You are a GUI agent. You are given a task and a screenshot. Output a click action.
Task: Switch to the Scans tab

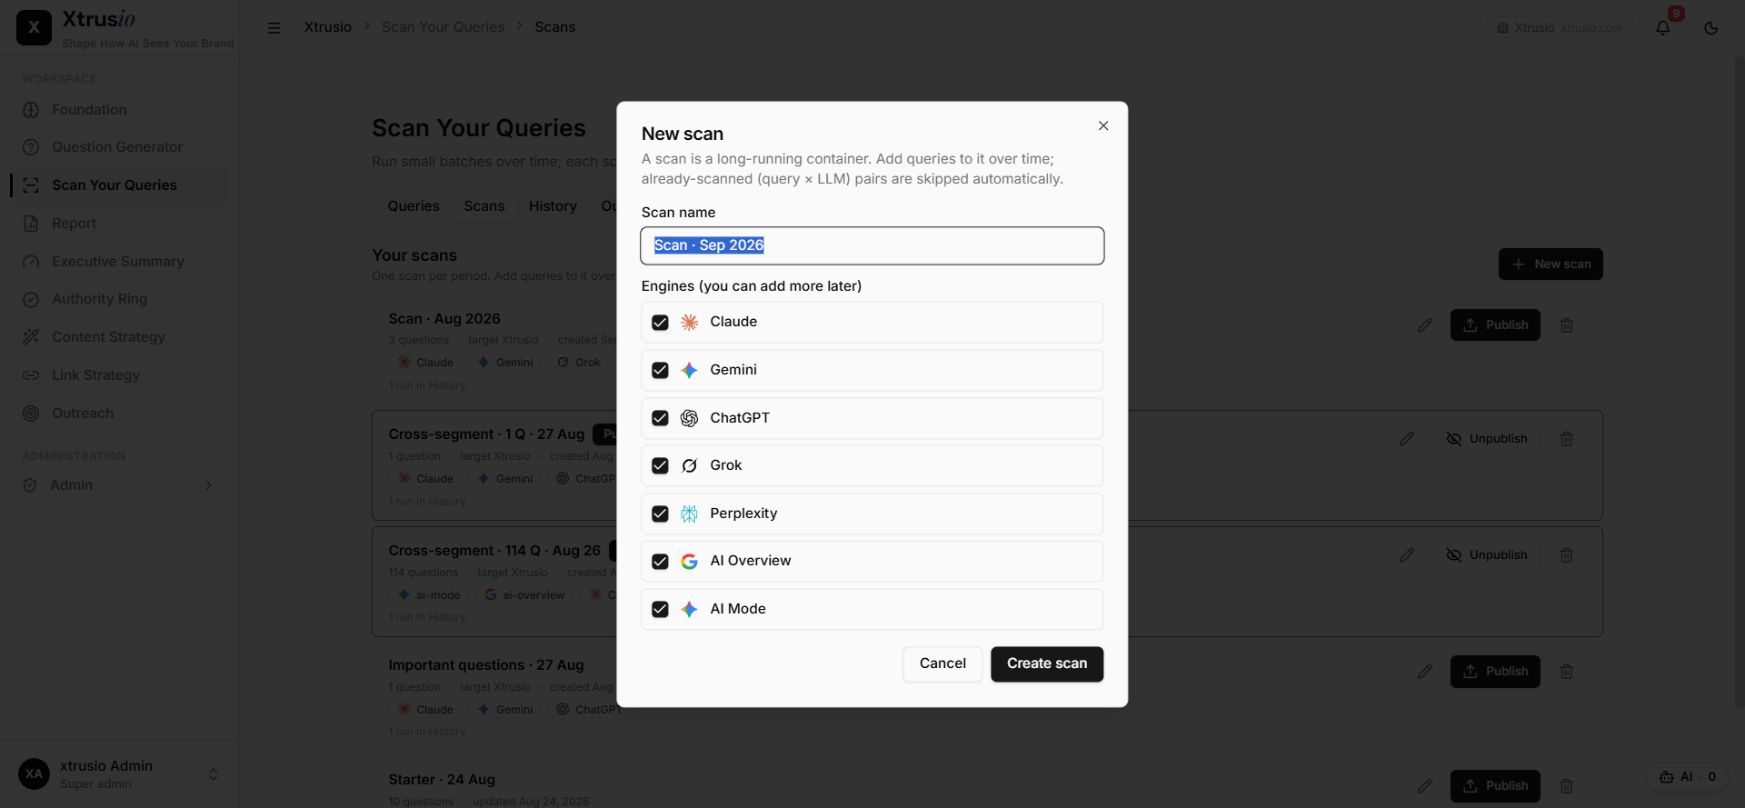pyautogui.click(x=484, y=206)
